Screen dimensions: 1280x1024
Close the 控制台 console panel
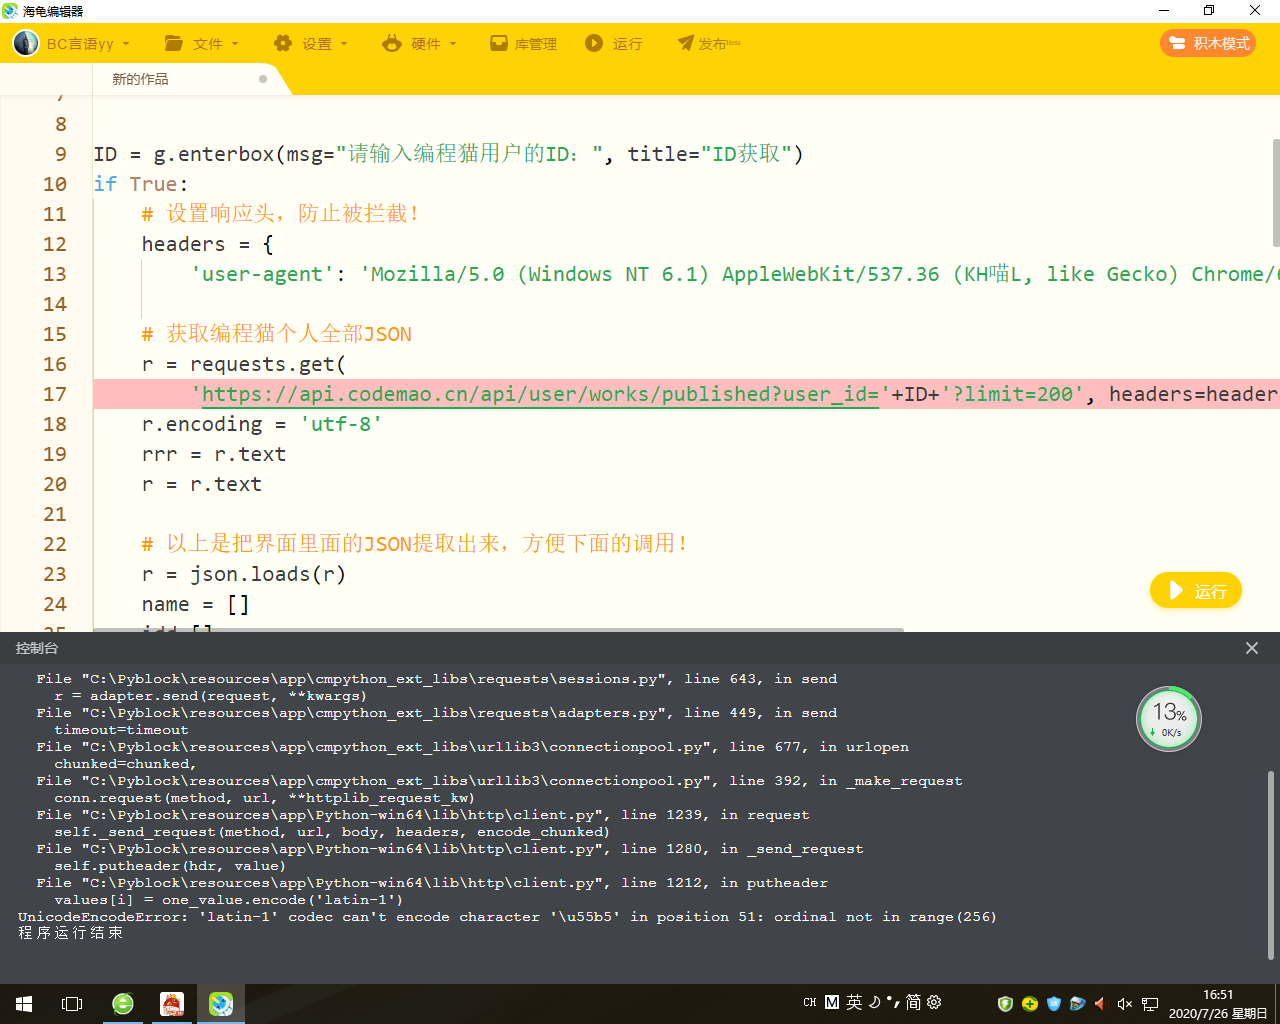pyautogui.click(x=1252, y=648)
